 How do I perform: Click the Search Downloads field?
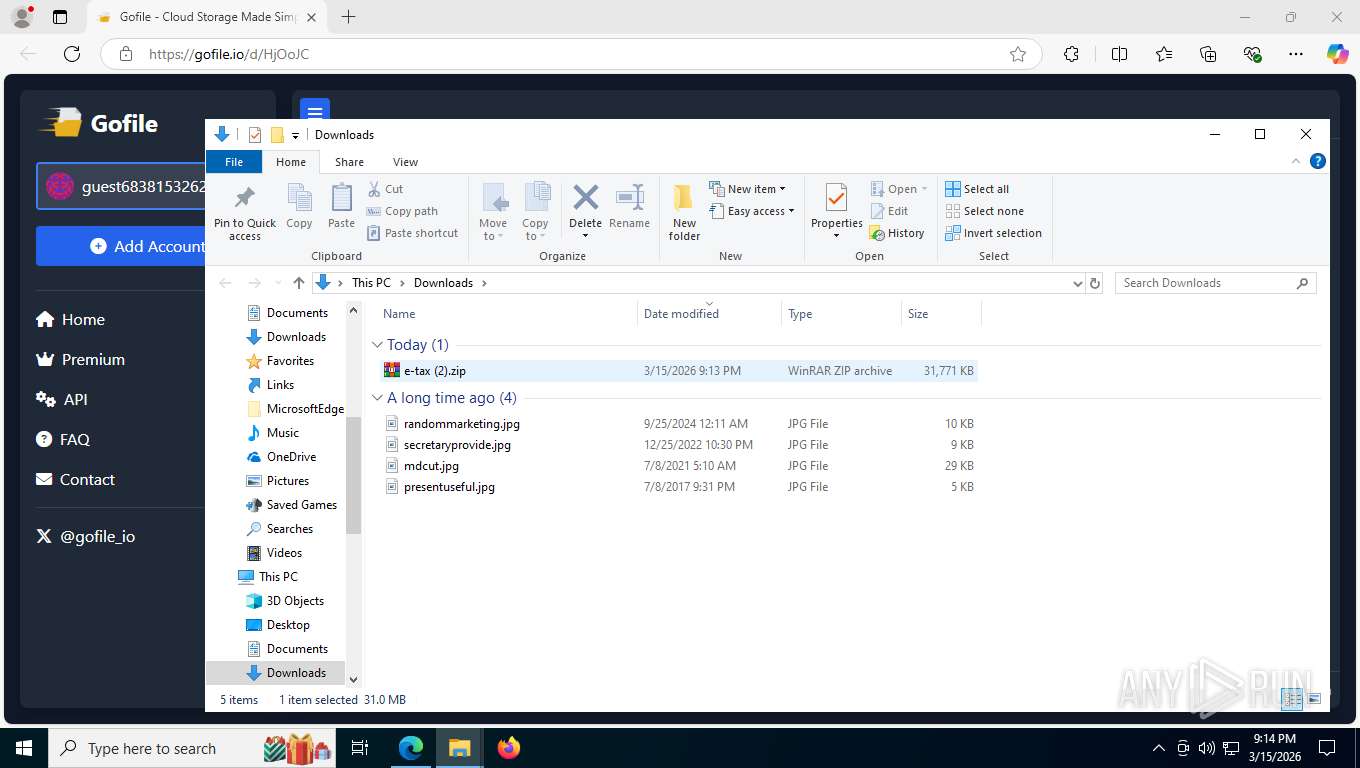point(1215,283)
